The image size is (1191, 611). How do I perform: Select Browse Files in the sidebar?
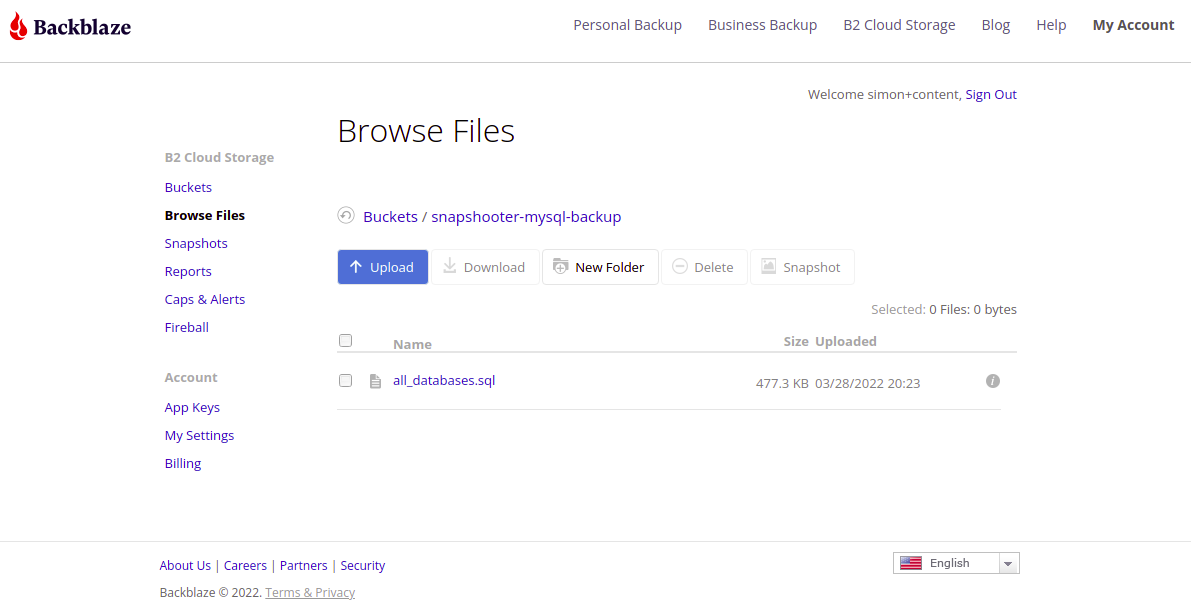pos(205,215)
